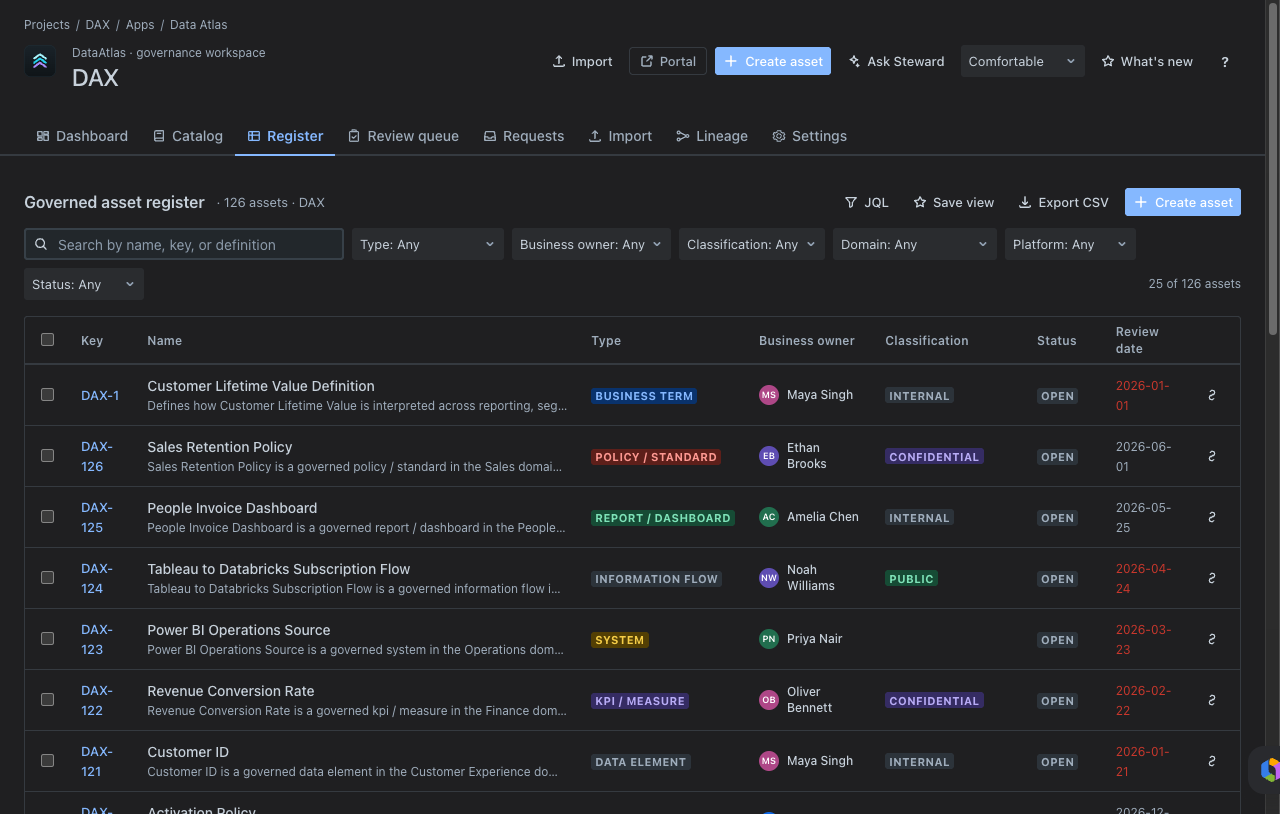Click Projects in the breadcrumb
This screenshot has width=1280, height=814.
(x=47, y=24)
